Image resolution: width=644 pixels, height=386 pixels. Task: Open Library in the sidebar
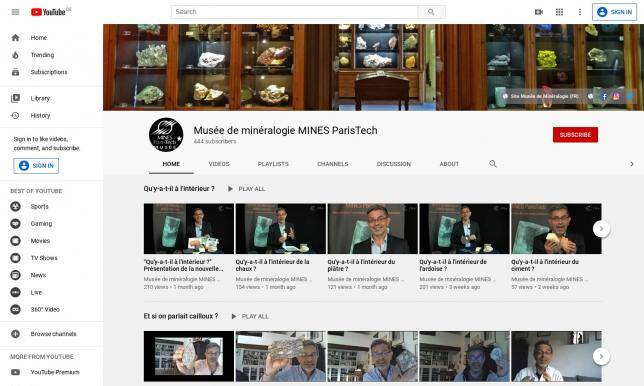(51, 98)
